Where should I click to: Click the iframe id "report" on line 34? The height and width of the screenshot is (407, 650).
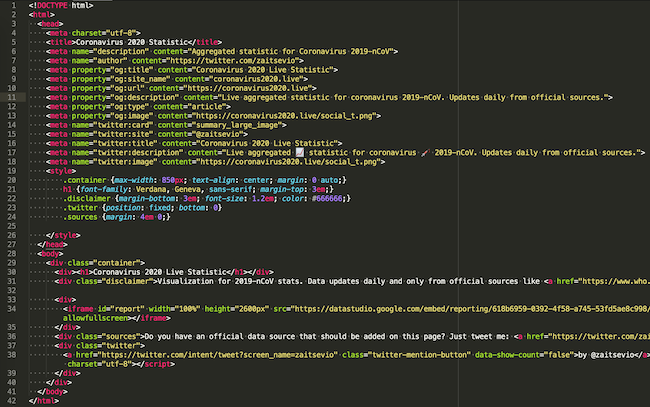pos(126,309)
